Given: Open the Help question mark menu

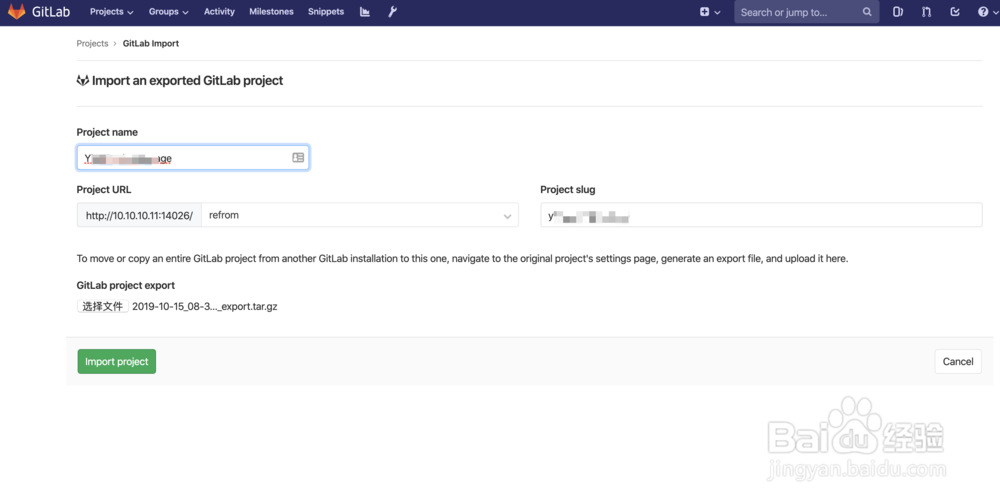Looking at the screenshot, I should tap(987, 11).
